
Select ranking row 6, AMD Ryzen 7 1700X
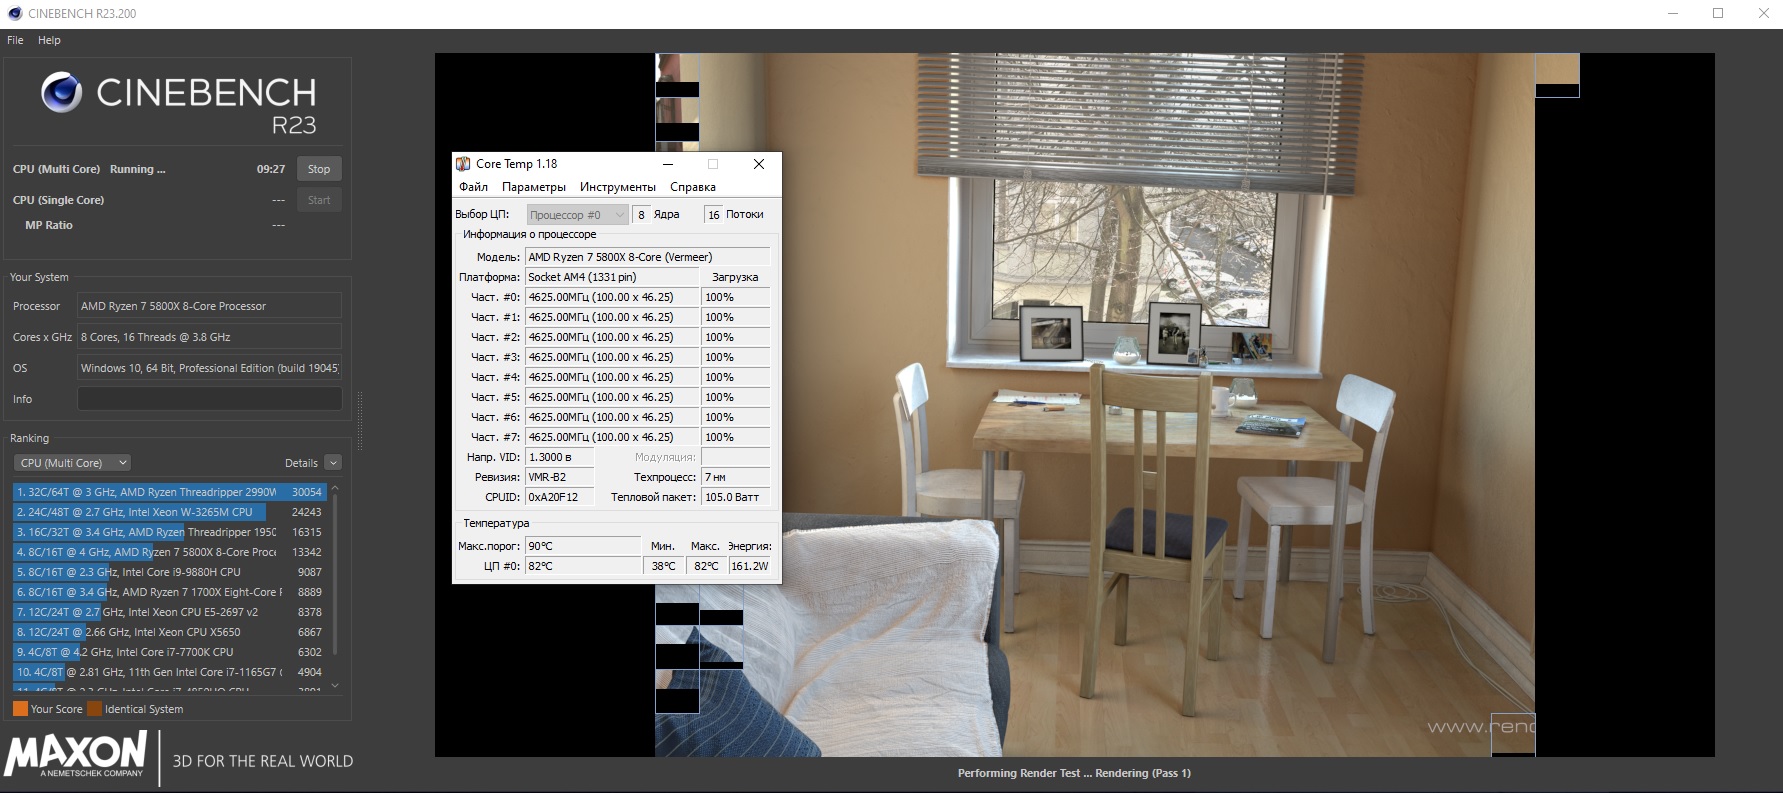point(169,592)
